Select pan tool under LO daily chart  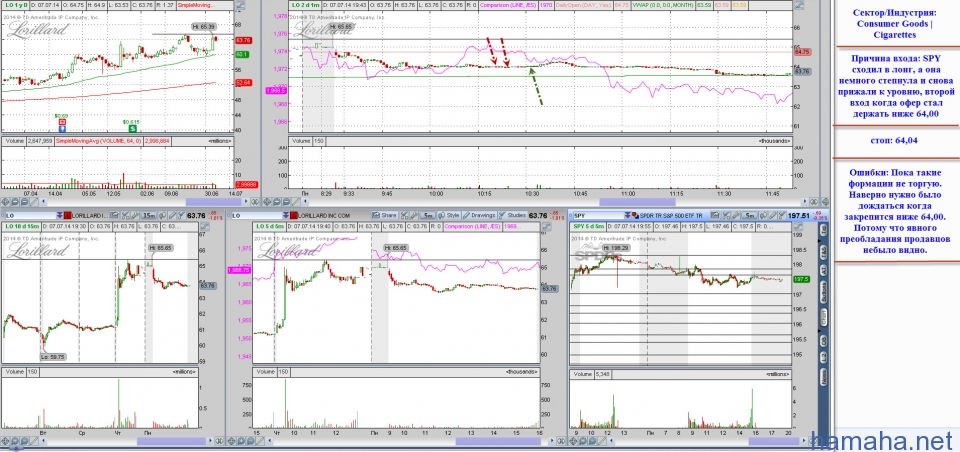point(5,202)
